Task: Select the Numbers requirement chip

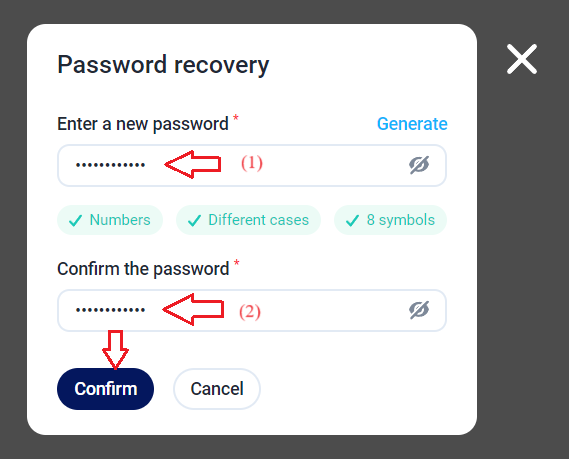Action: click(x=110, y=220)
